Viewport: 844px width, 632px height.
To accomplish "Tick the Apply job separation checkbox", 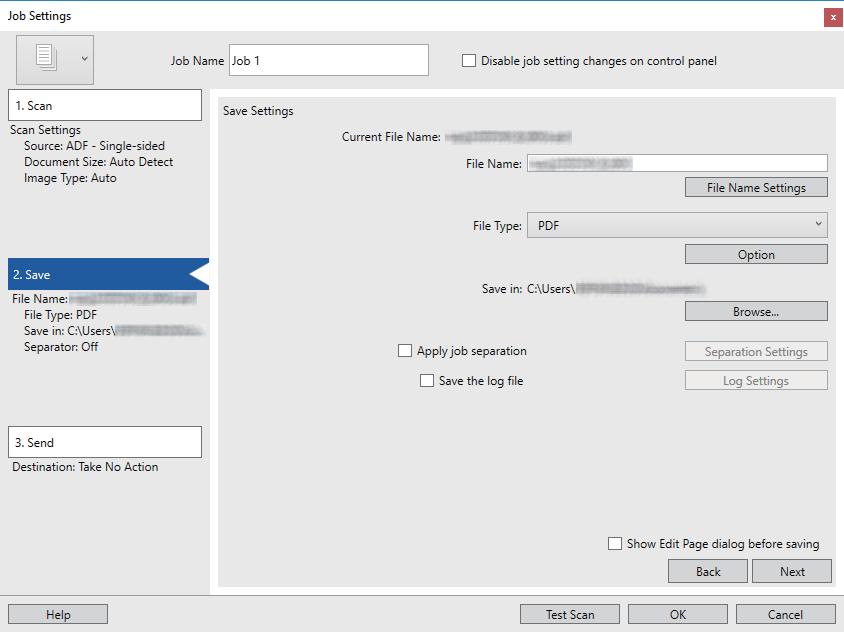I will click(405, 351).
